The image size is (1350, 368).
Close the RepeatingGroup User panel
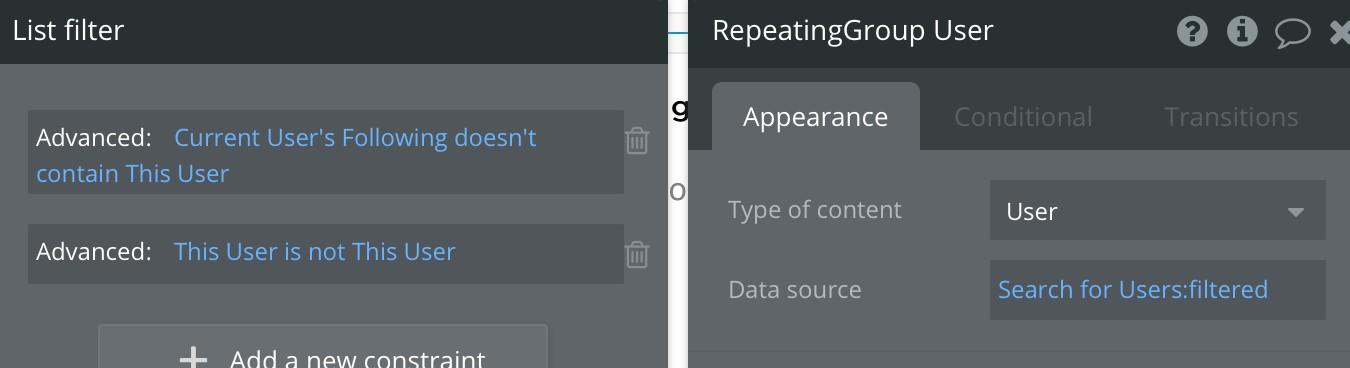coord(1340,32)
